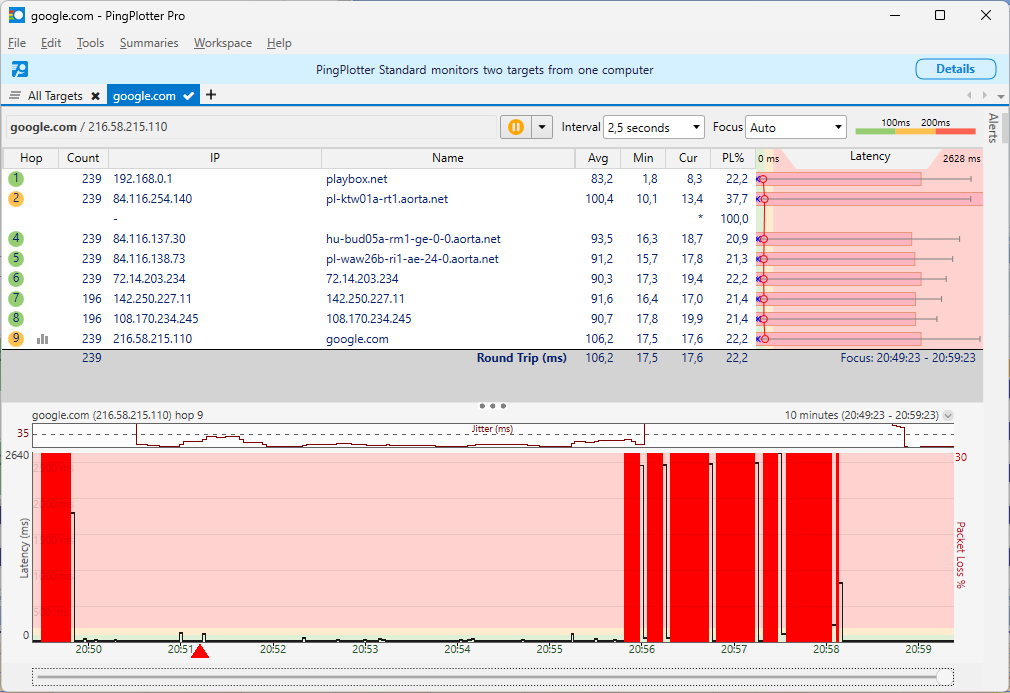This screenshot has width=1010, height=693.
Task: Sort by the IP column header
Action: [214, 158]
